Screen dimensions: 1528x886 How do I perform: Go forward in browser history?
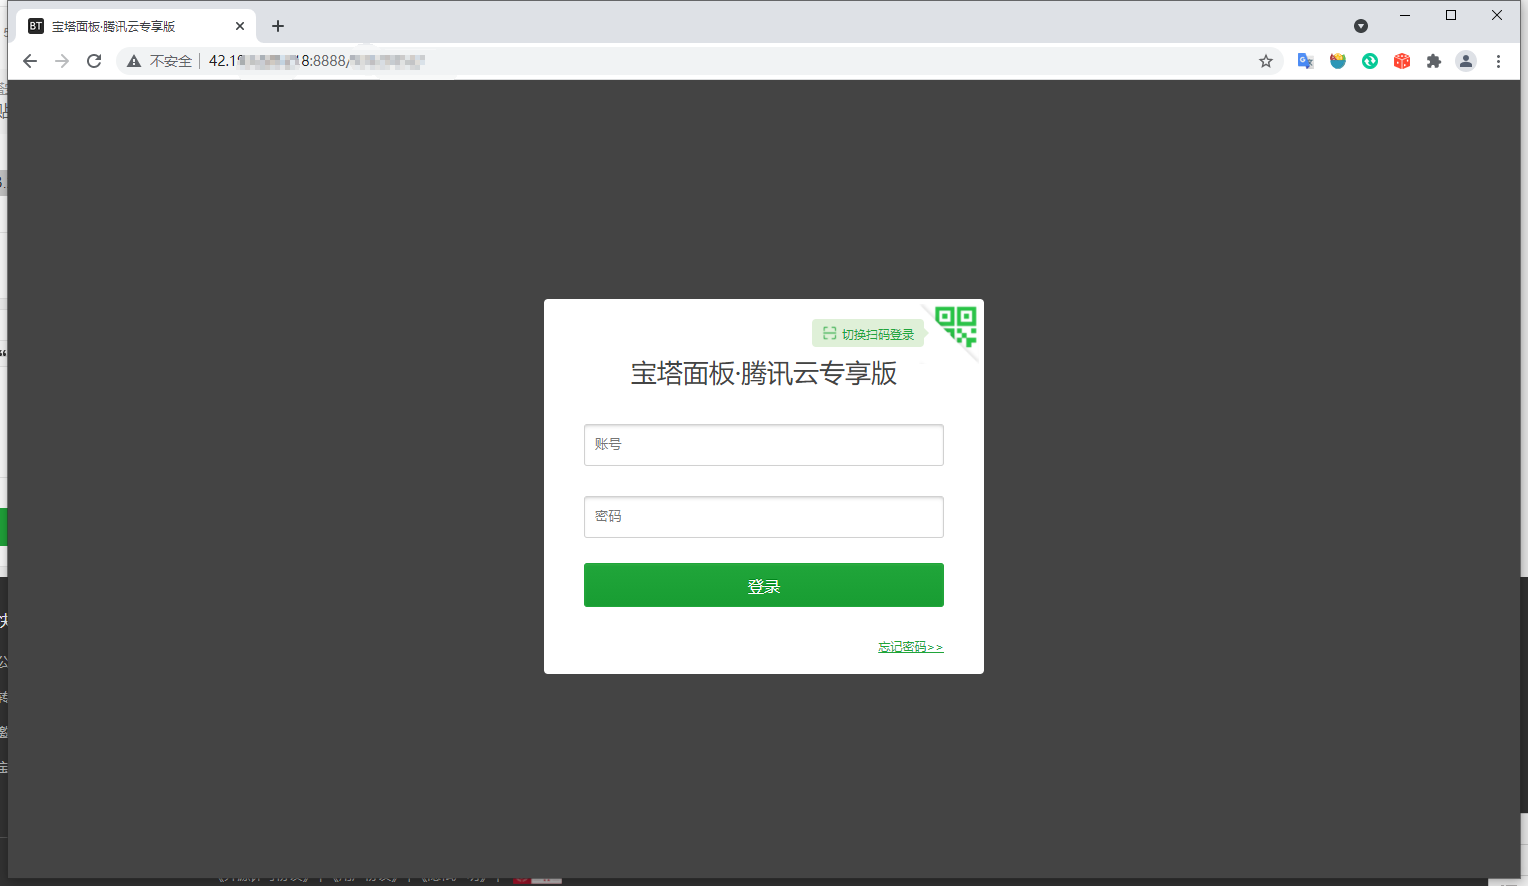[62, 61]
